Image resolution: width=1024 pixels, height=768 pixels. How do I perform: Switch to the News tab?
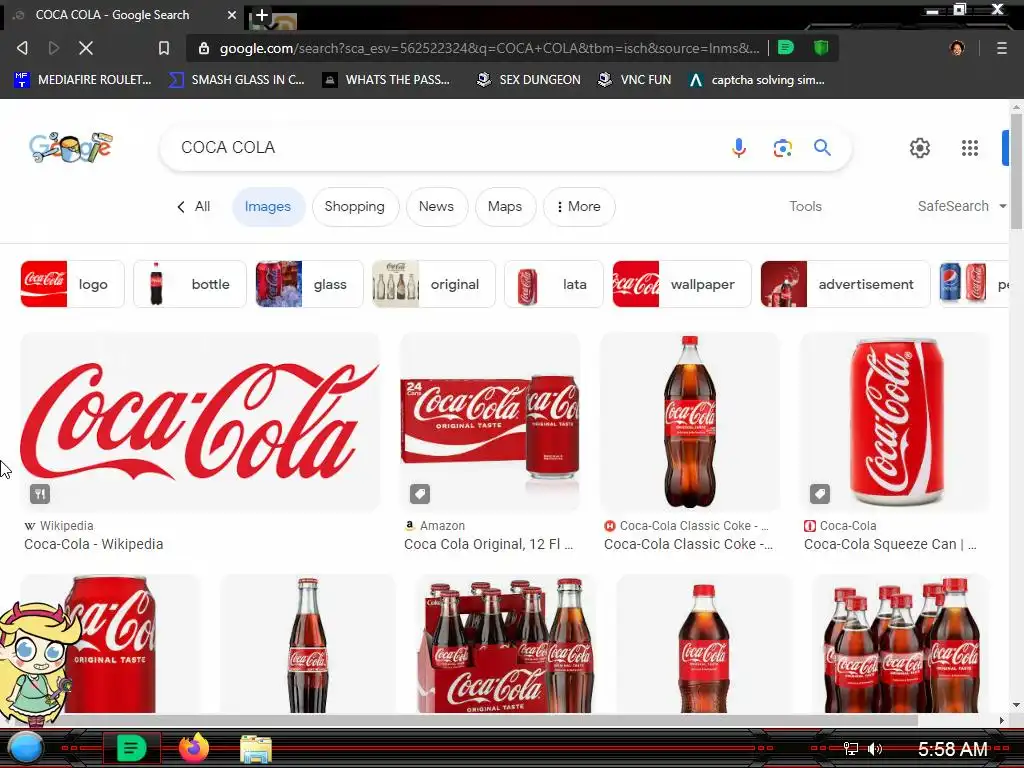point(436,206)
